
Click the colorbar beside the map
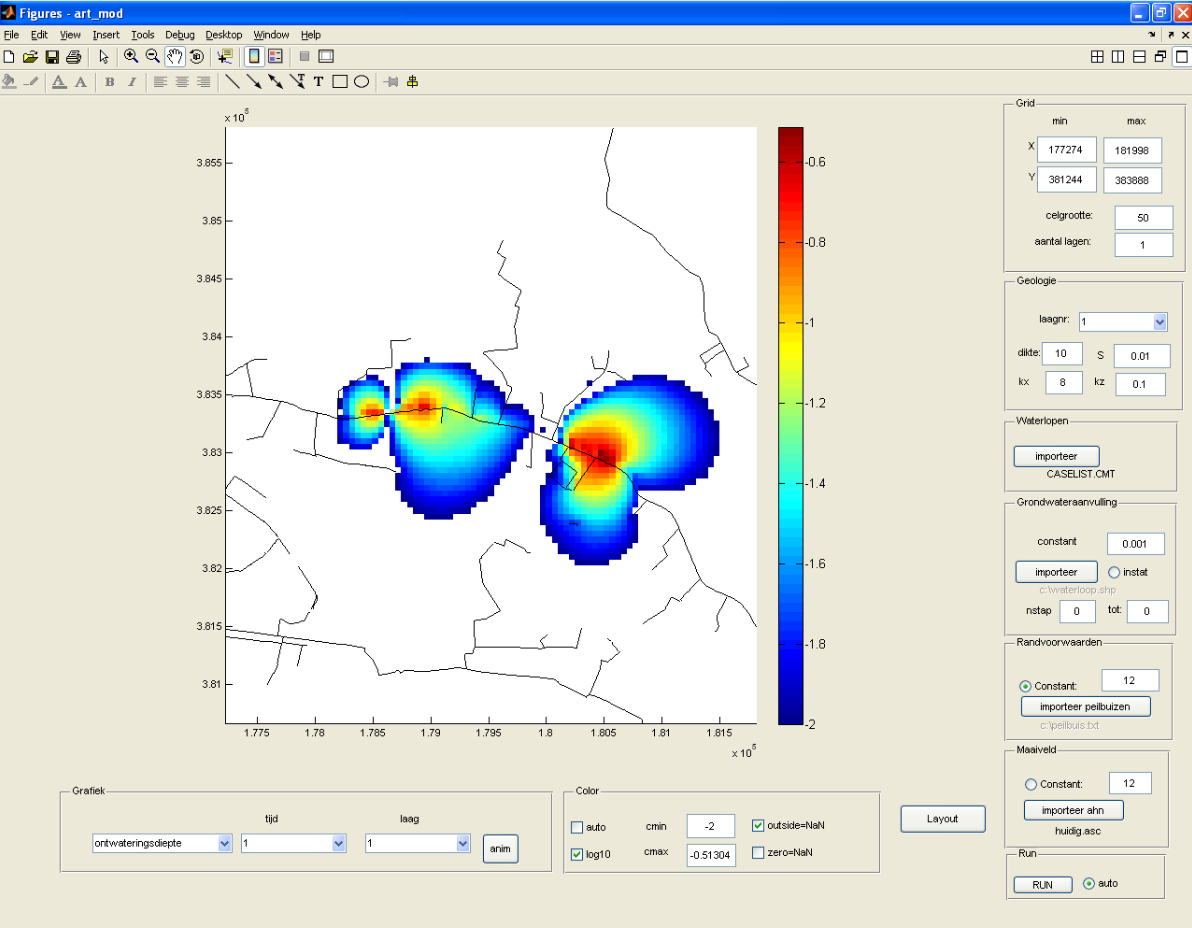[791, 426]
